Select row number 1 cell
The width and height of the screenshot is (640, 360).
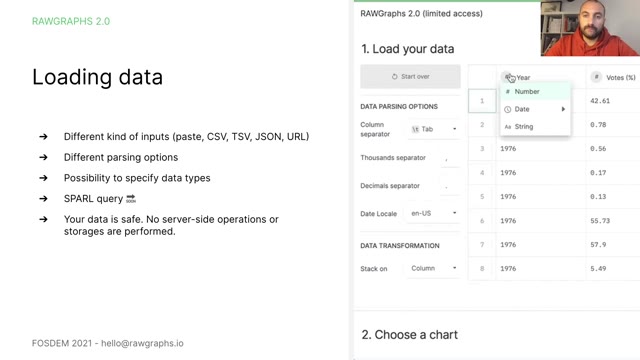(482, 101)
